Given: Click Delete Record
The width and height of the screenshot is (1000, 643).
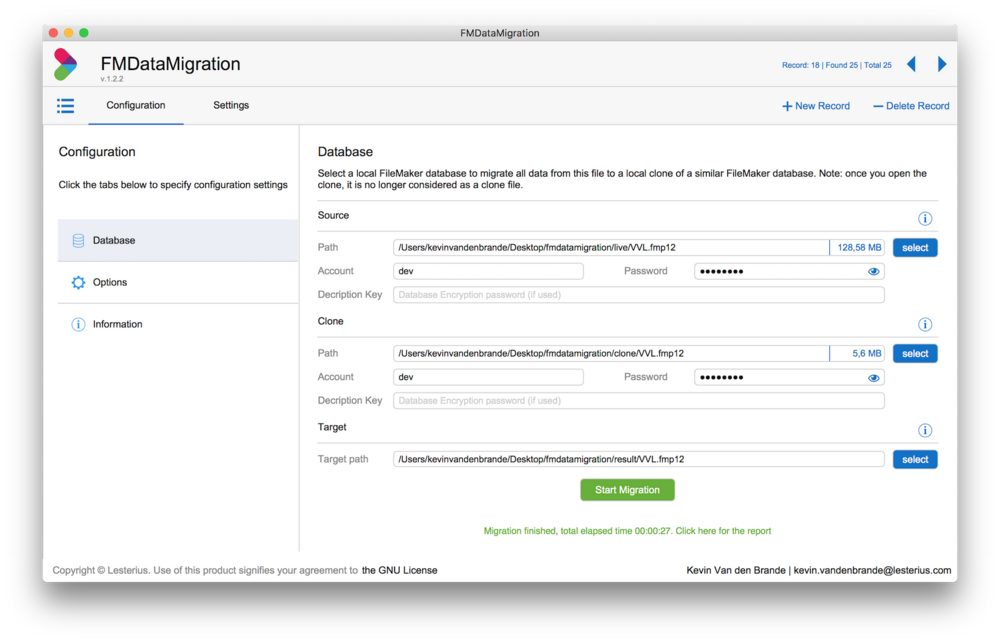Looking at the screenshot, I should [x=911, y=106].
